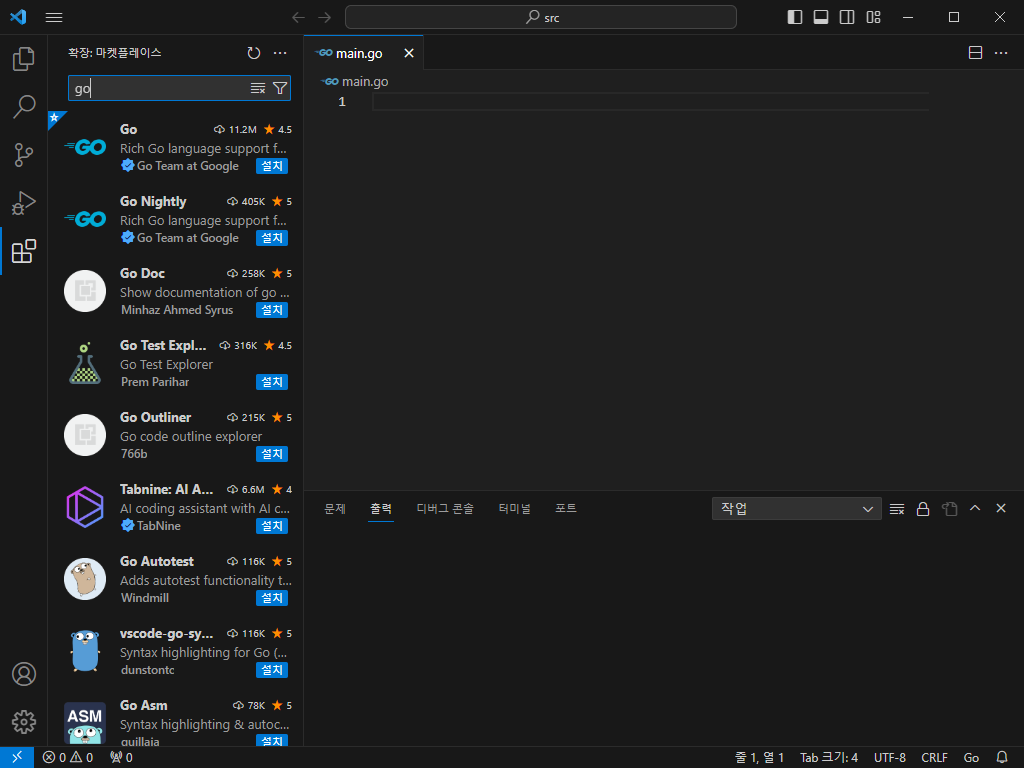Install the vscode-go-syntax extension
Viewport: 1024px width, 768px height.
[x=272, y=670]
